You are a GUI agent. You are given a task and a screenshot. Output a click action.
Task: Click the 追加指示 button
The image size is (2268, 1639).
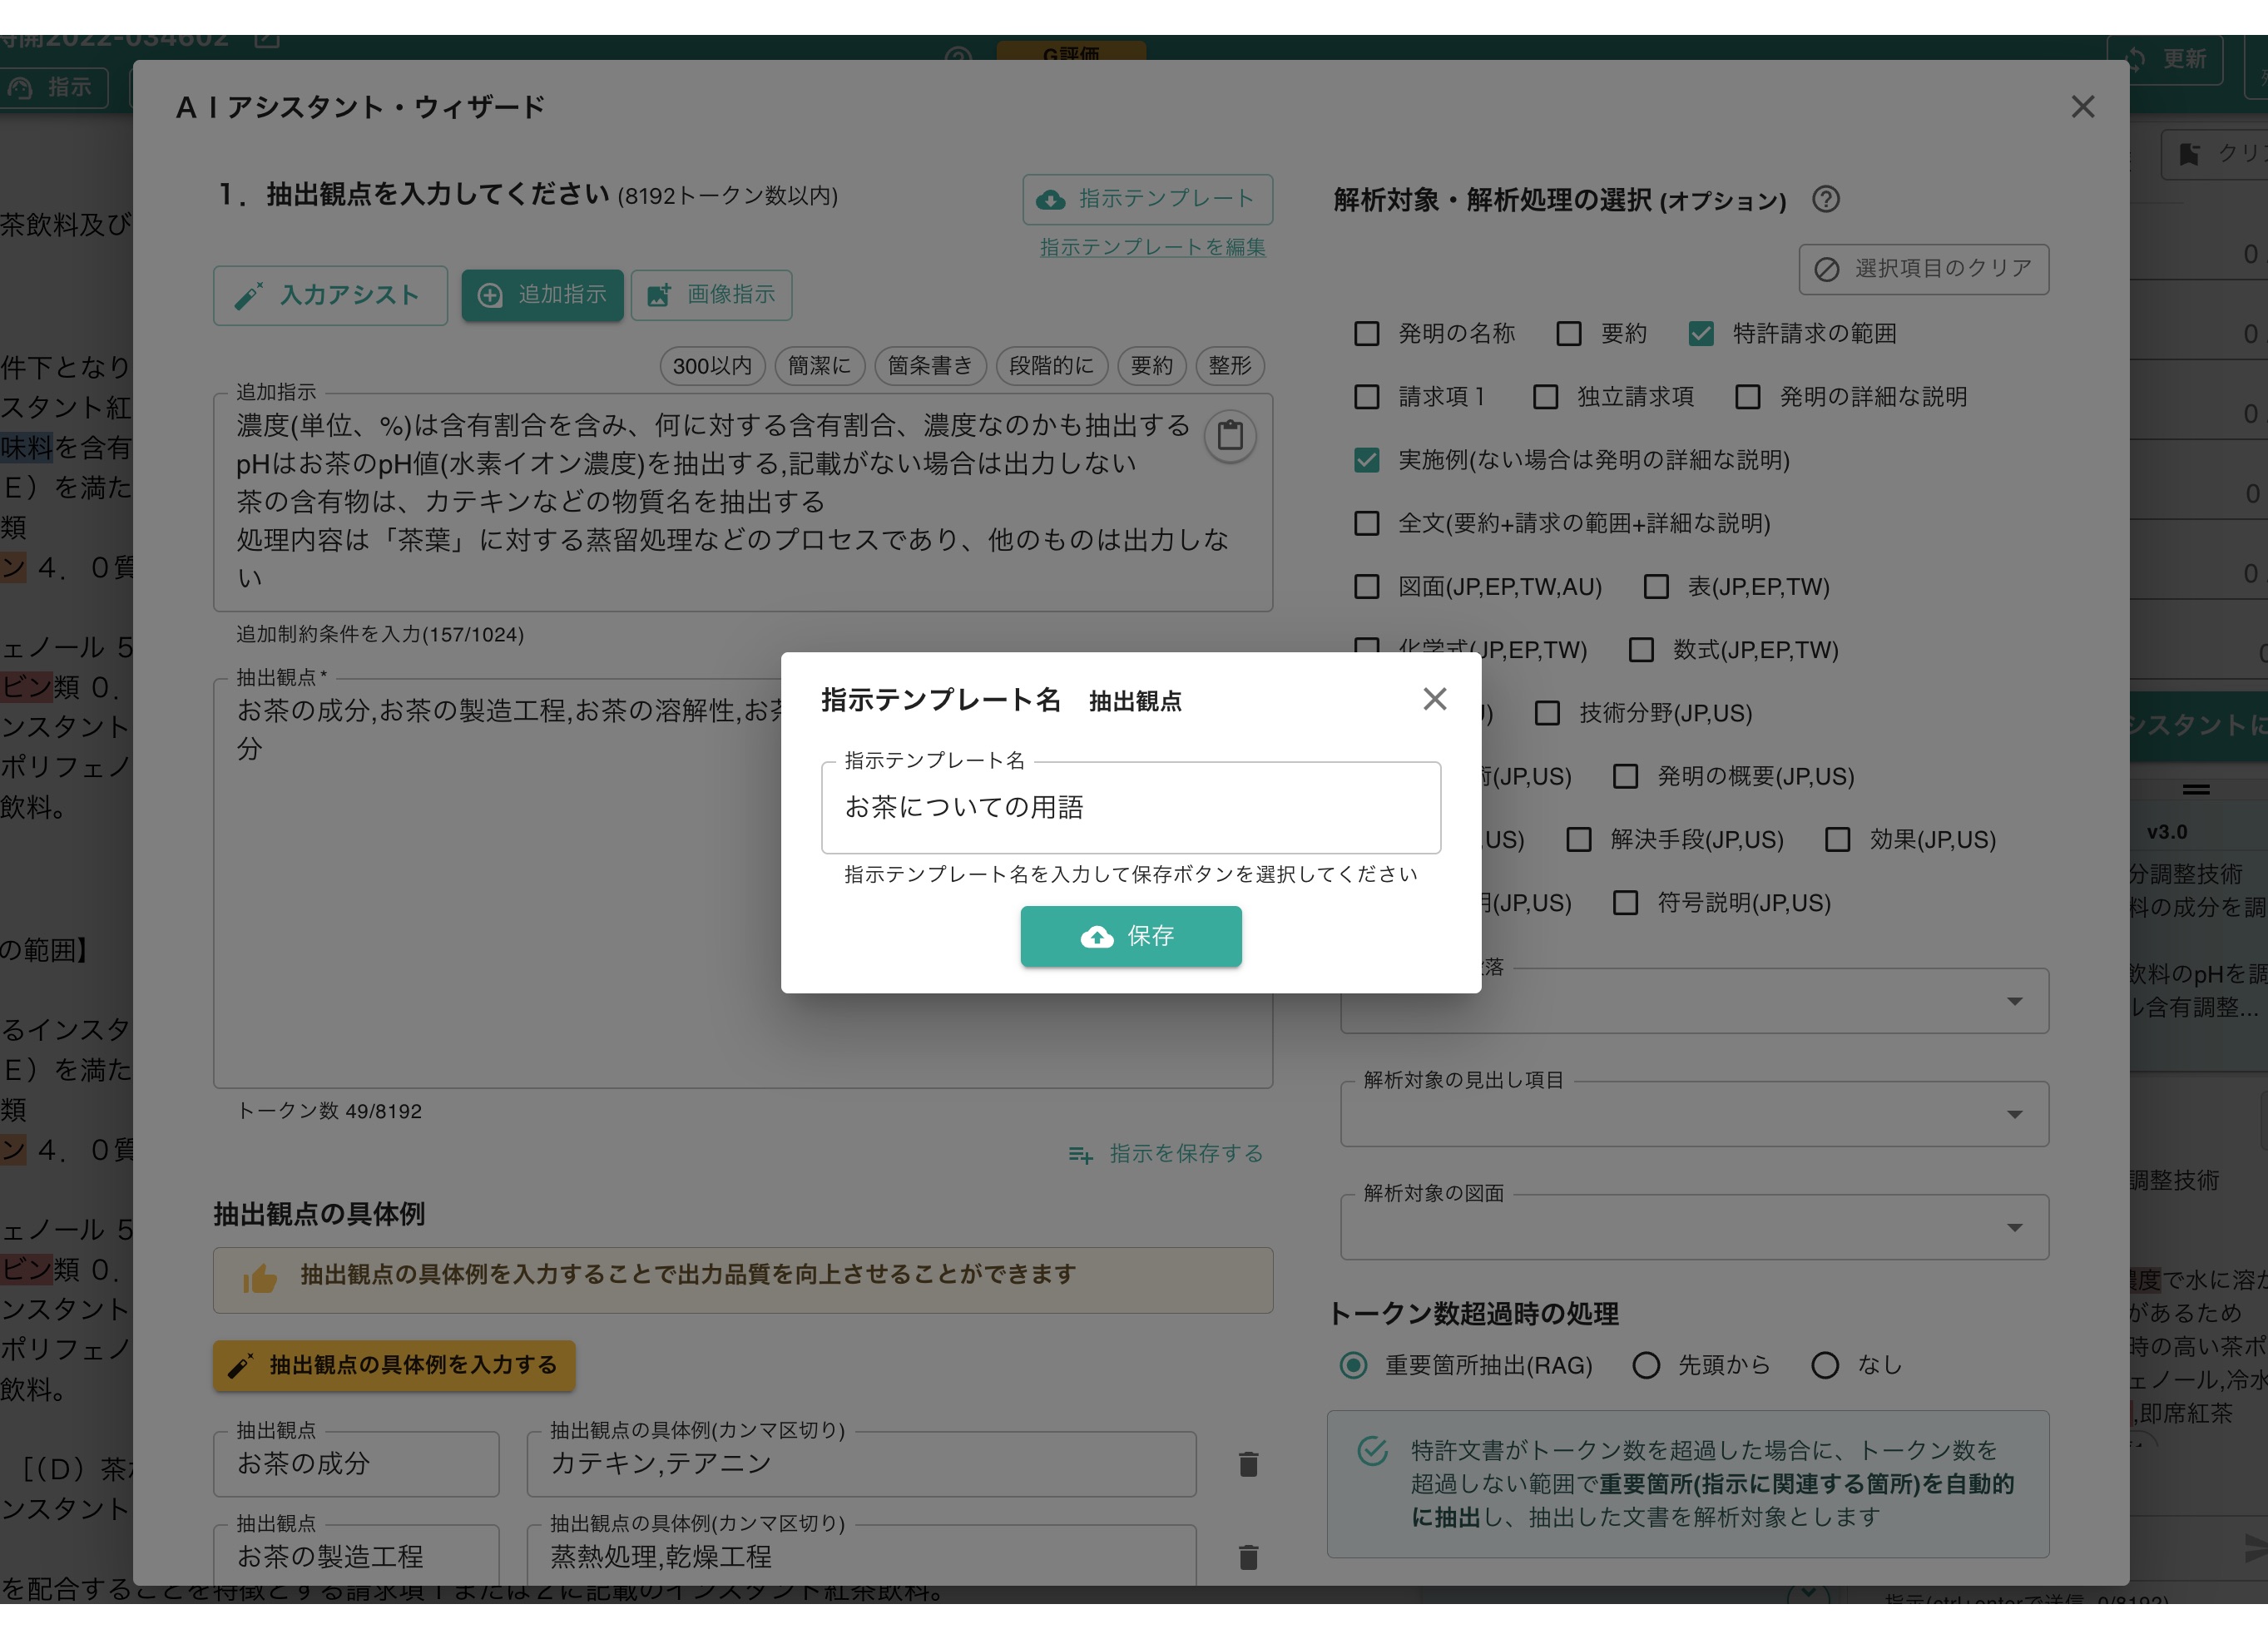click(542, 295)
